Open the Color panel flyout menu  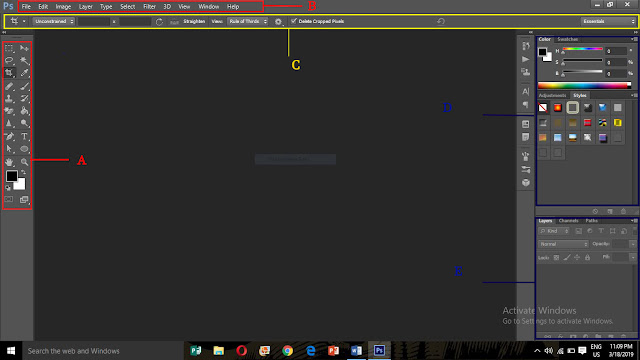[x=634, y=39]
